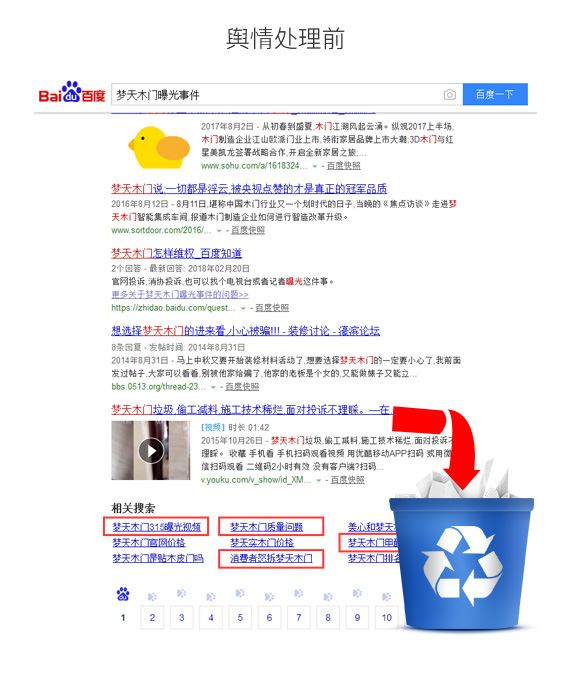Click the yellow chick thumbnail image
Screen dimensions: 570x679
(x=159, y=147)
